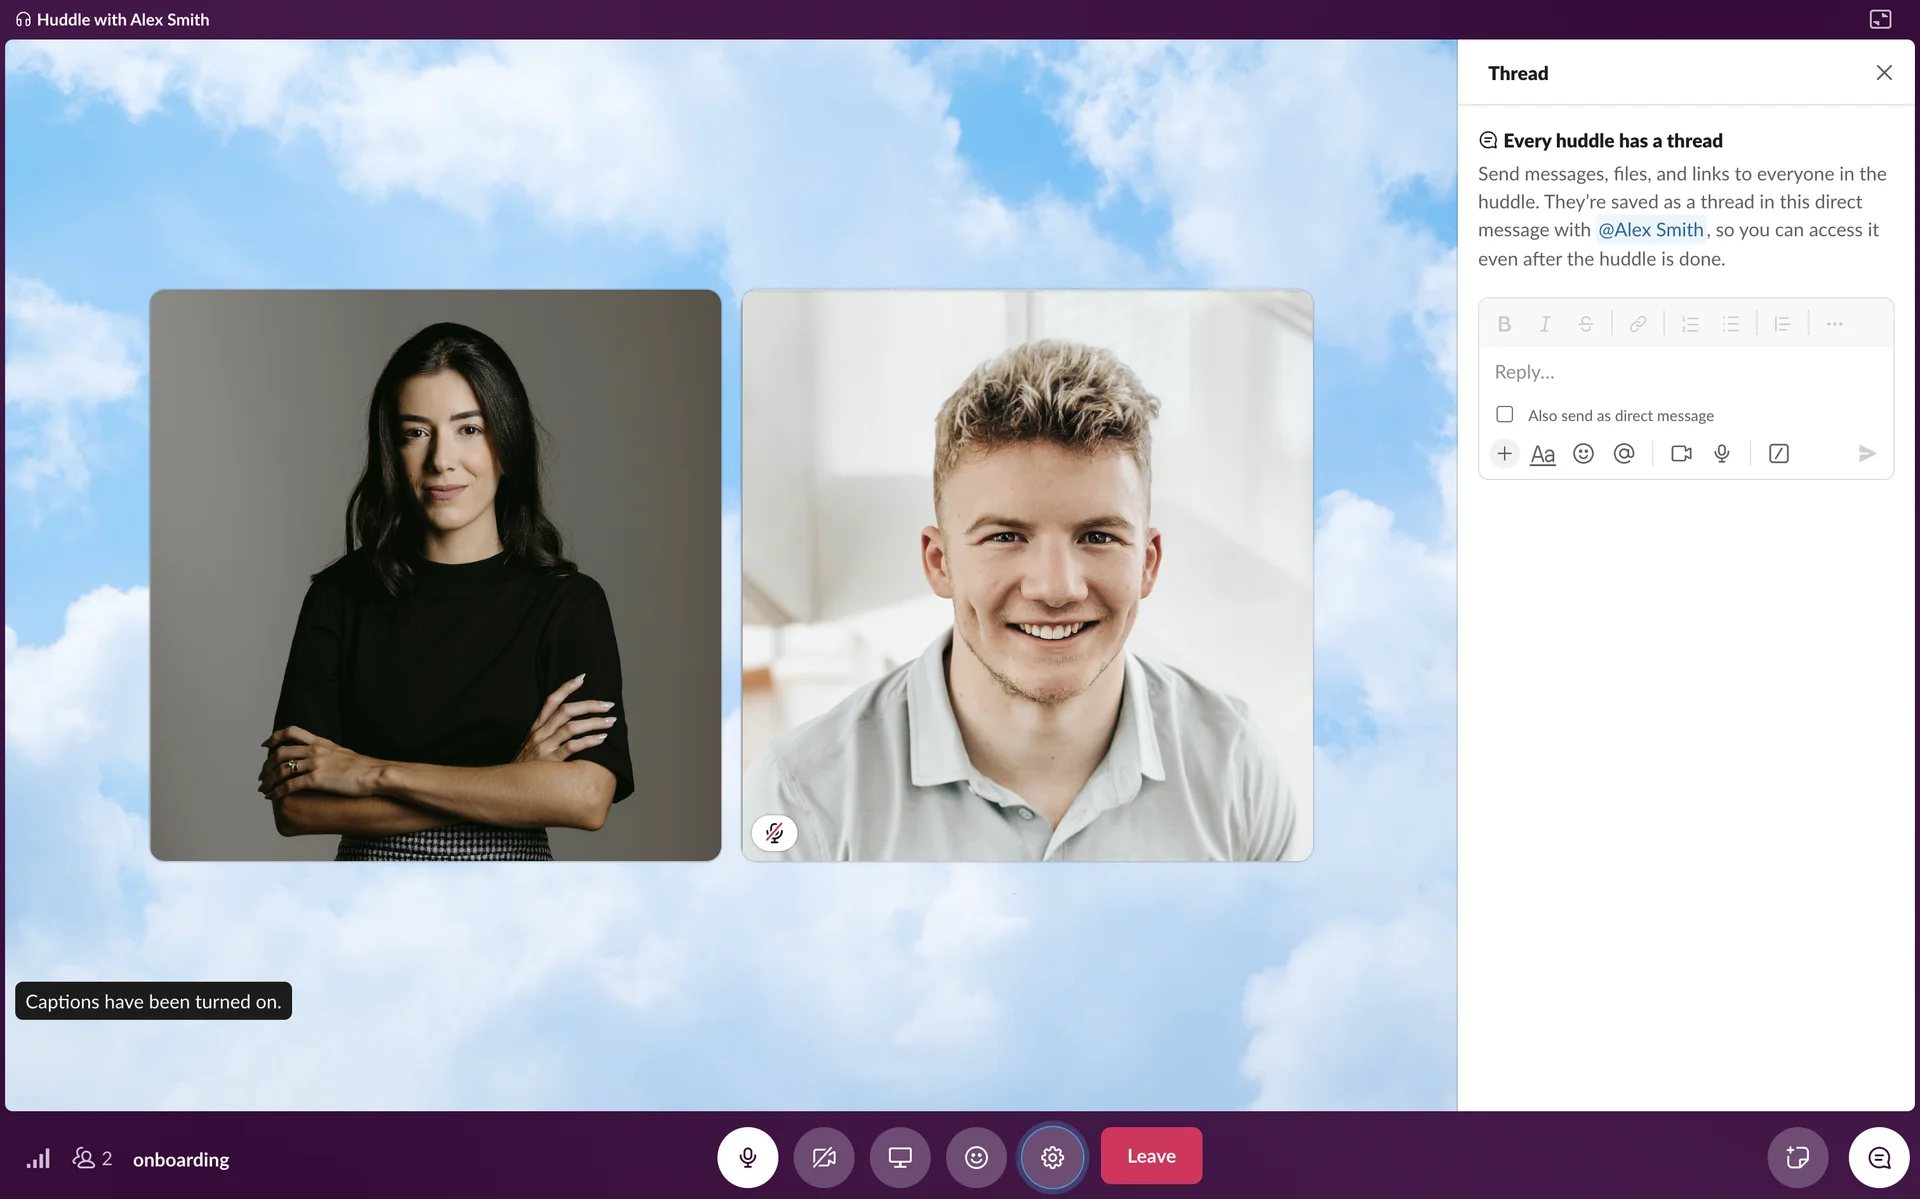Open the slash shortcuts icon

pyautogui.click(x=1778, y=454)
